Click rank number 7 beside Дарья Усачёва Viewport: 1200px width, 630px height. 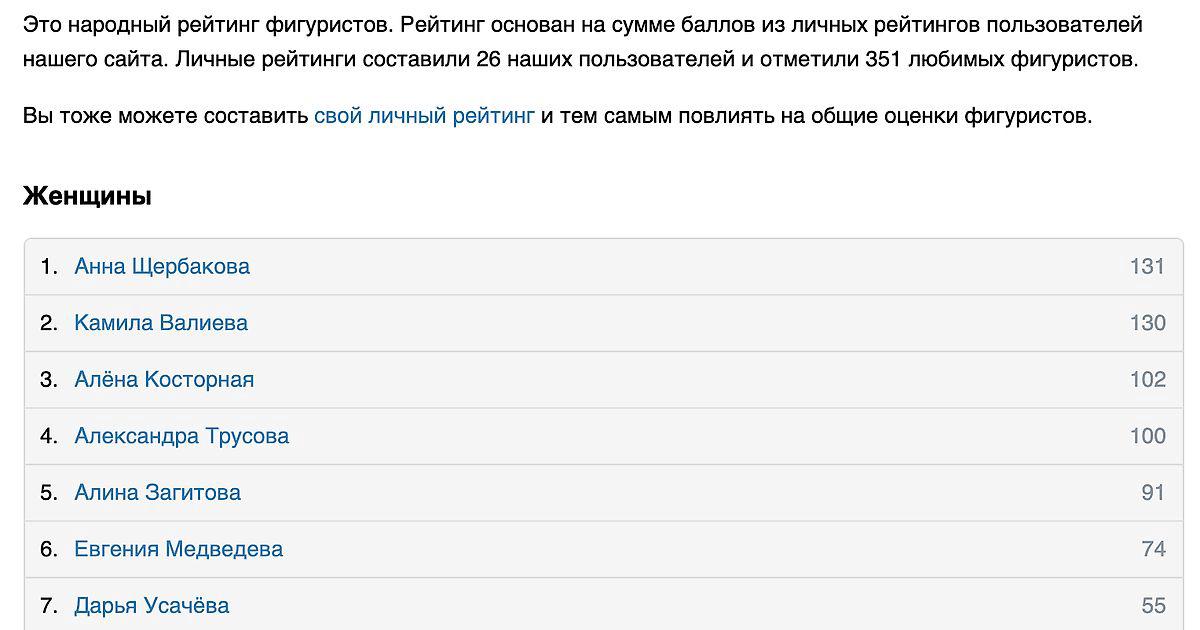point(48,606)
